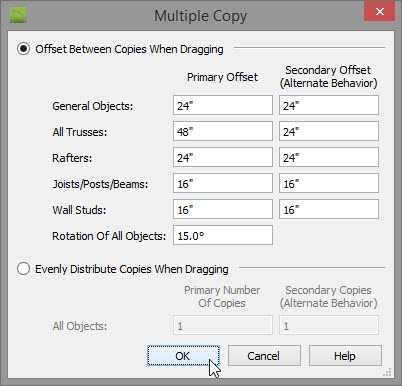Focus the Wall Studs secondary offset field
Viewport: 402px width, 386px height.
tap(329, 209)
